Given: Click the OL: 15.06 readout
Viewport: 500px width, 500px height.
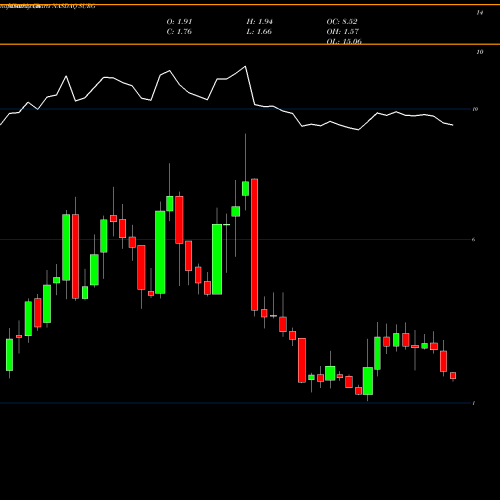Looking at the screenshot, I should [344, 41].
